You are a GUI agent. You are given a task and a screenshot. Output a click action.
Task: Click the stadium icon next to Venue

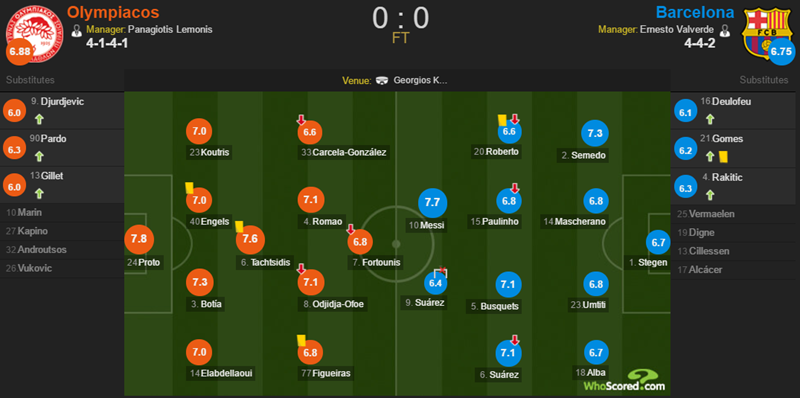[382, 81]
